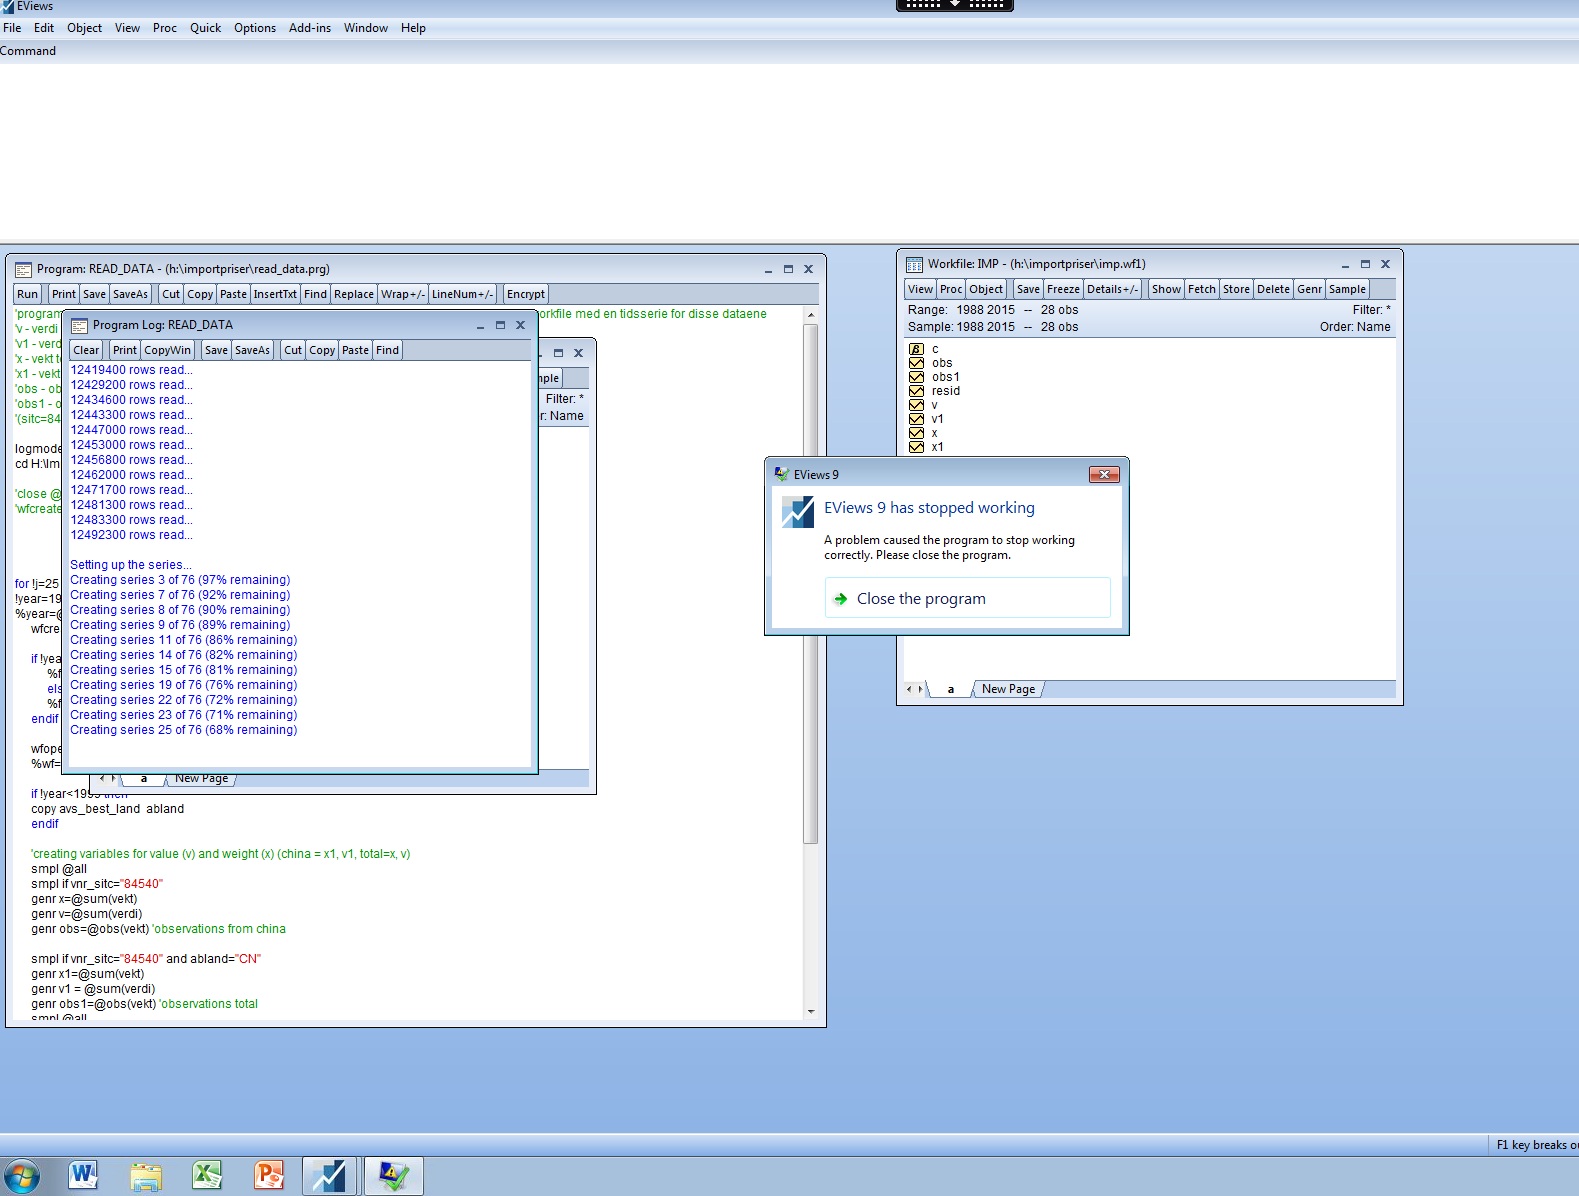Click Show in workfile toolbar
Image resolution: width=1579 pixels, height=1196 pixels.
point(1166,289)
